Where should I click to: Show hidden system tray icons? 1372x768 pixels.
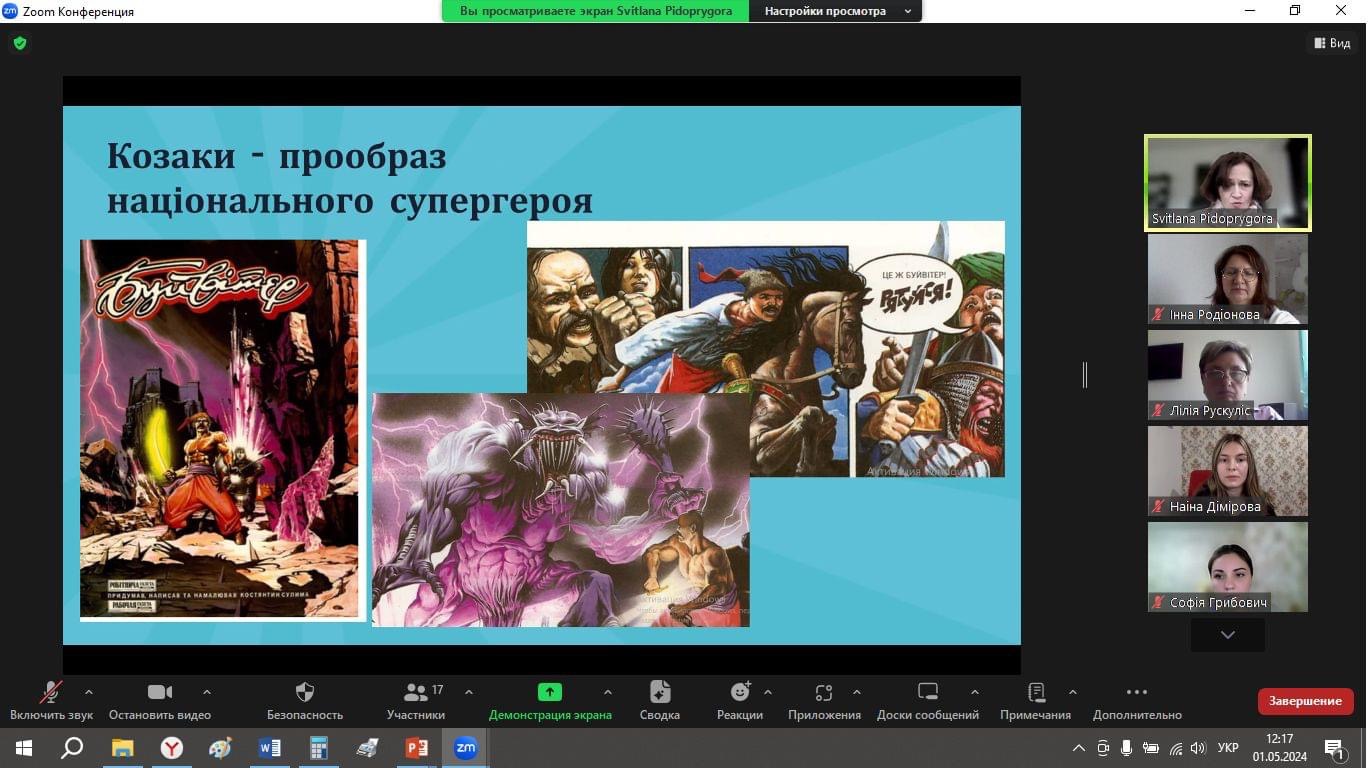[x=1079, y=748]
